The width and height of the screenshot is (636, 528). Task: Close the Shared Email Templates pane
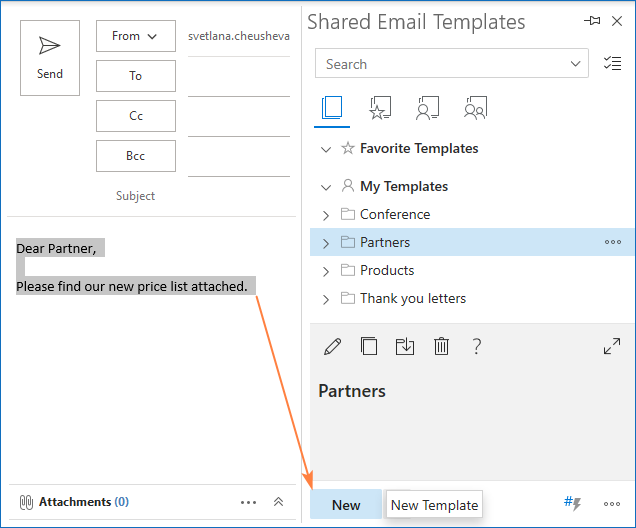point(617,21)
